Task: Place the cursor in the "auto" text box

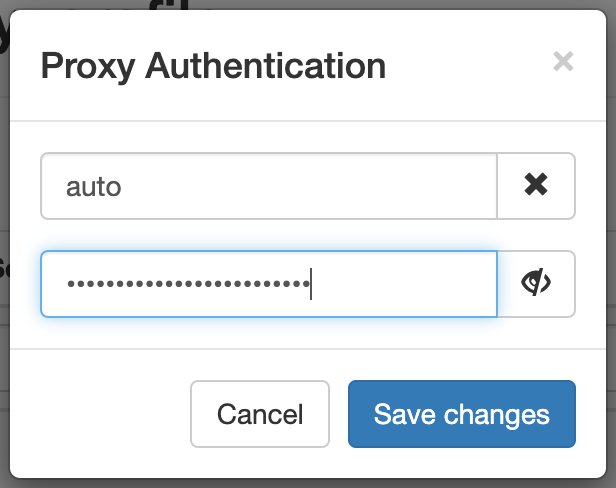Action: tap(268, 185)
